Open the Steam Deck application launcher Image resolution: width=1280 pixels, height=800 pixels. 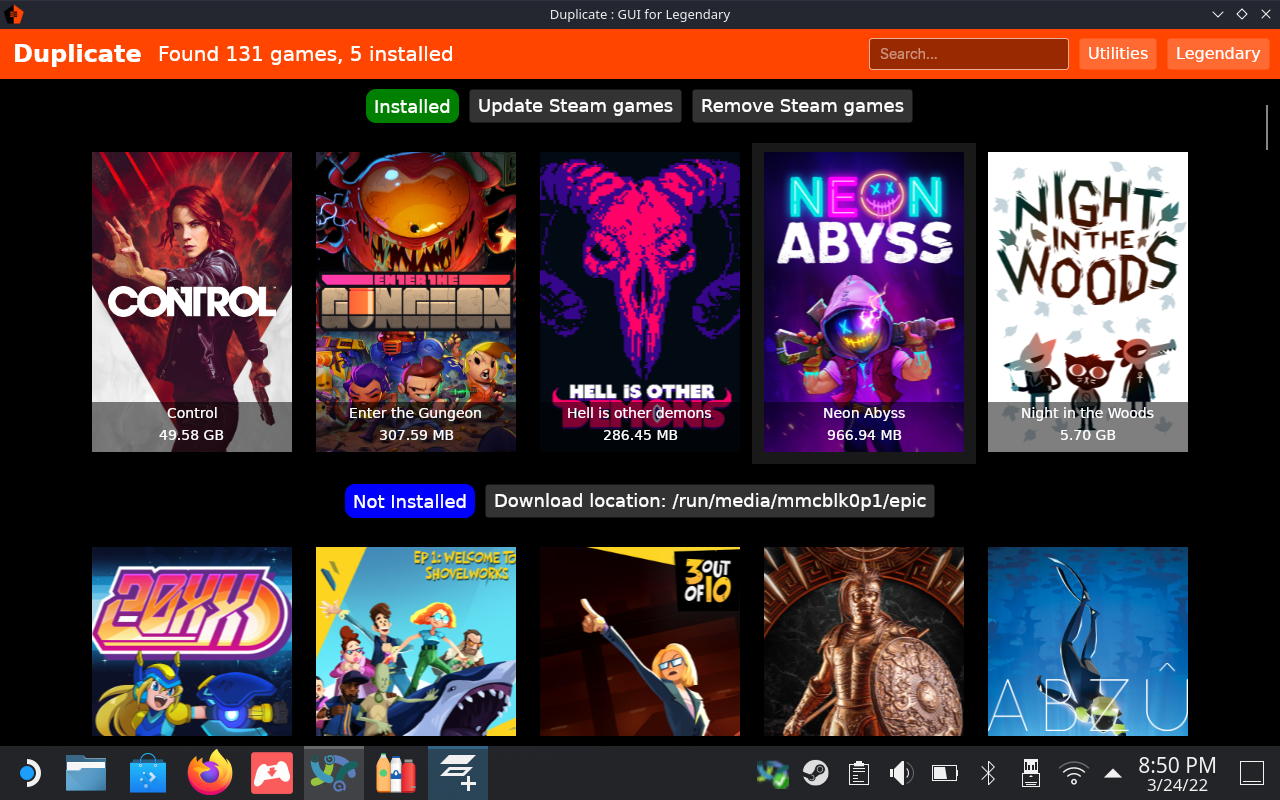[28, 773]
